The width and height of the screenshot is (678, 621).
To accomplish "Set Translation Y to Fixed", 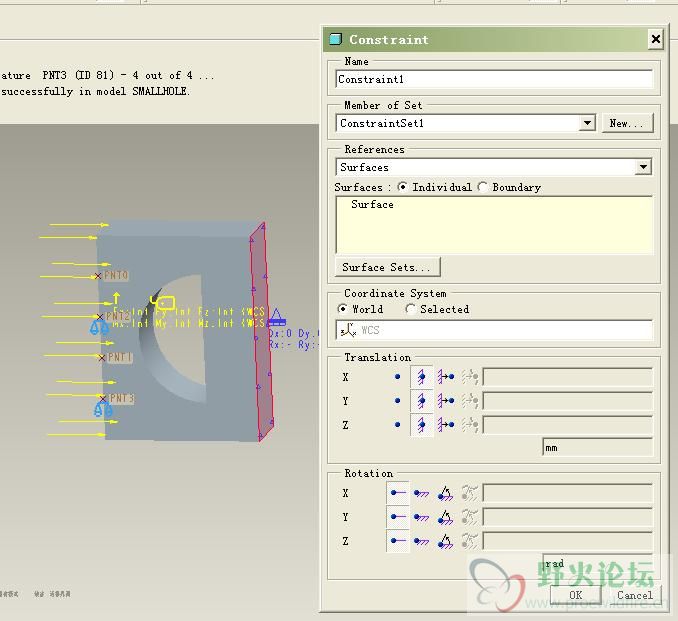I will (421, 401).
